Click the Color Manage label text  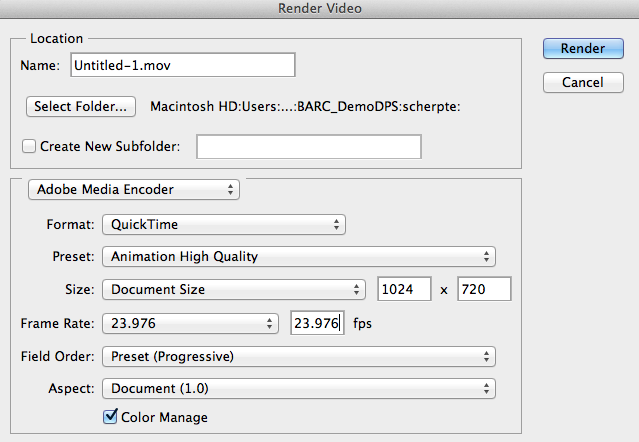coord(164,416)
